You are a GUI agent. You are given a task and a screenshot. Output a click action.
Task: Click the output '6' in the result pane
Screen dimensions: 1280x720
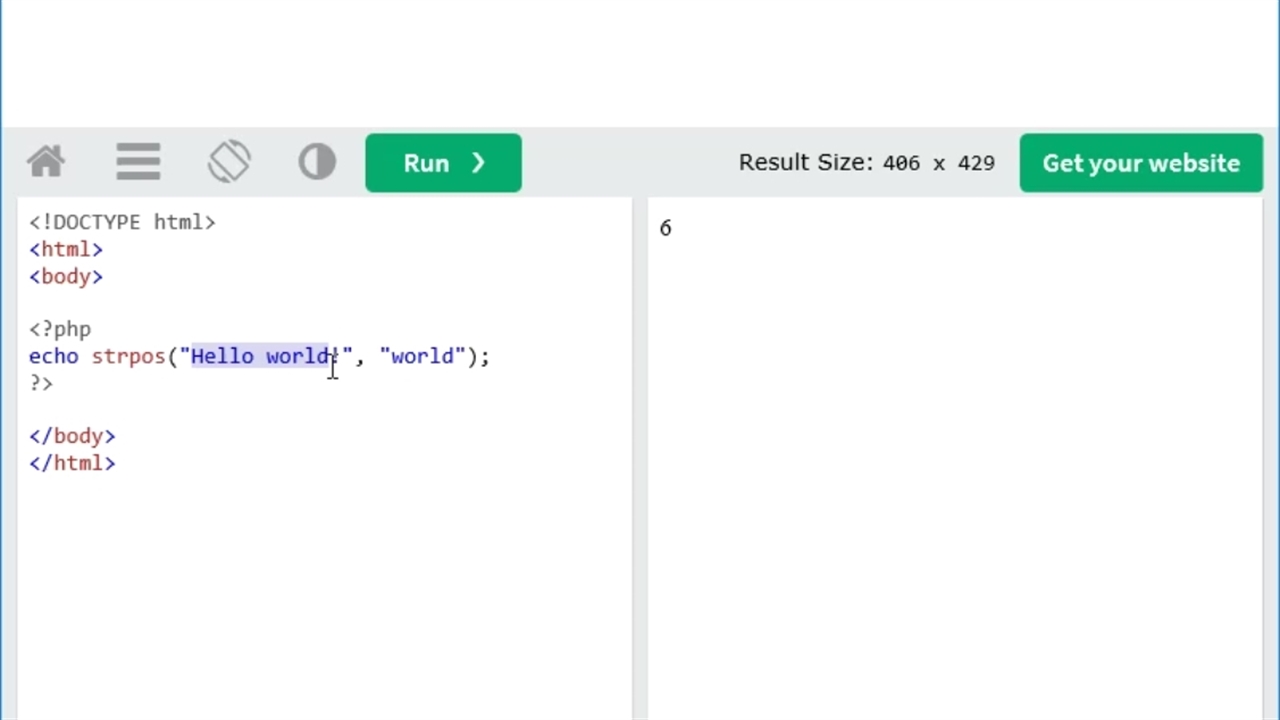coord(665,228)
